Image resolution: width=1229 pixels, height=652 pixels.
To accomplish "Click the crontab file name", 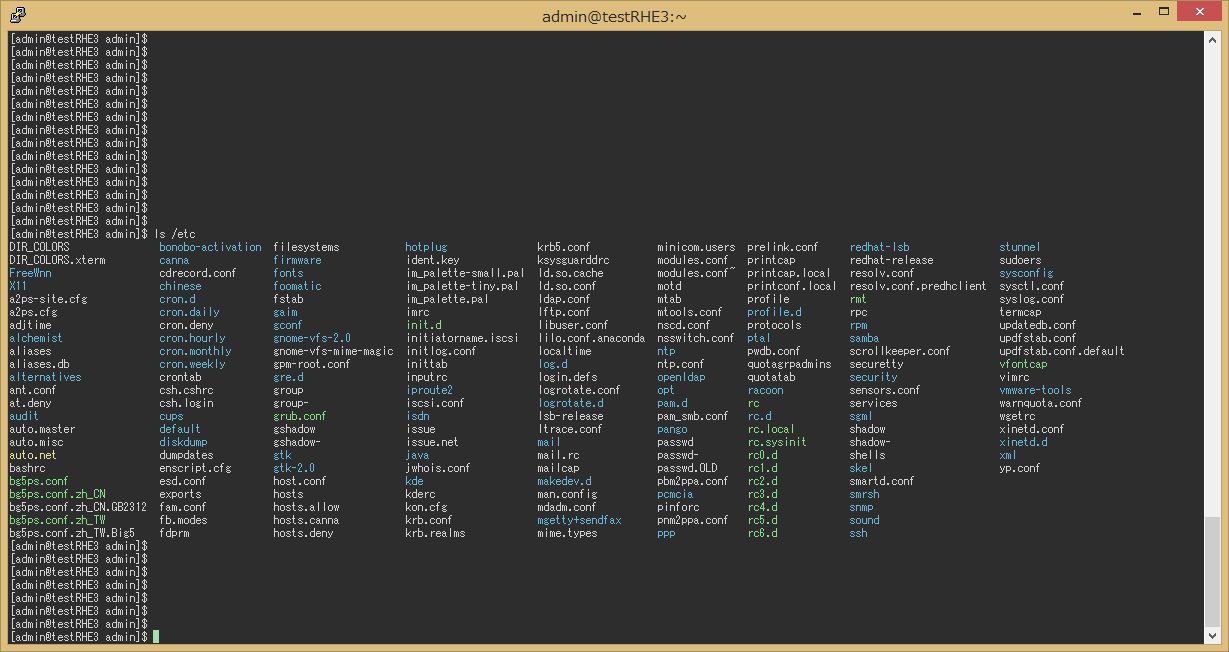I will [180, 377].
